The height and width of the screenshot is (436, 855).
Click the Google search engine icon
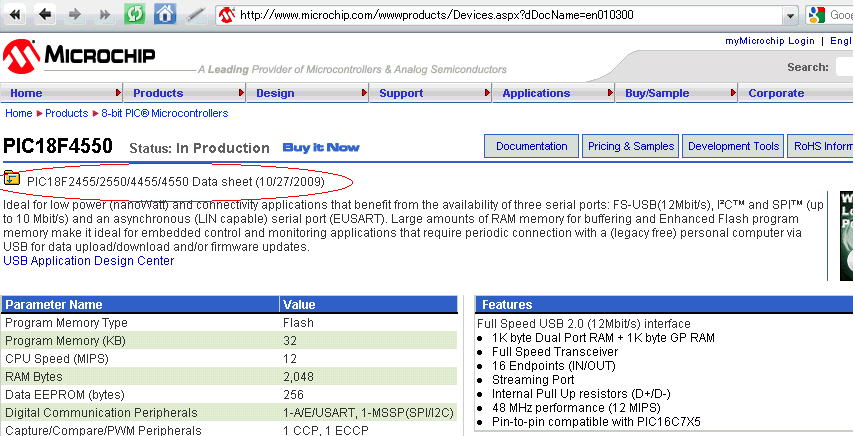[817, 15]
